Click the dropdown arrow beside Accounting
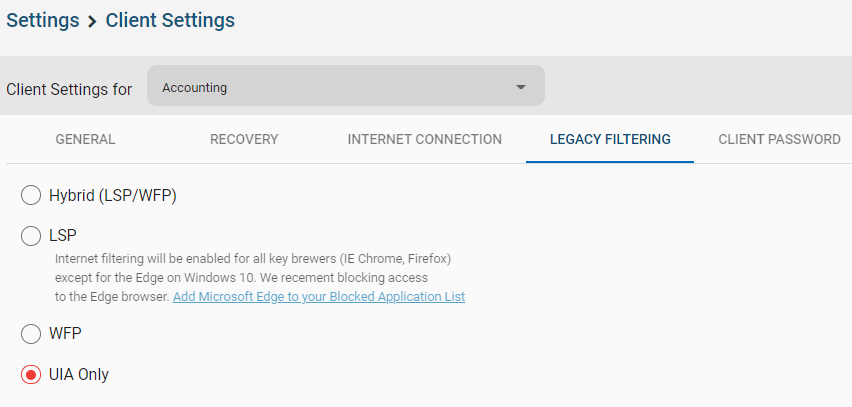This screenshot has height=407, width=852. point(521,87)
